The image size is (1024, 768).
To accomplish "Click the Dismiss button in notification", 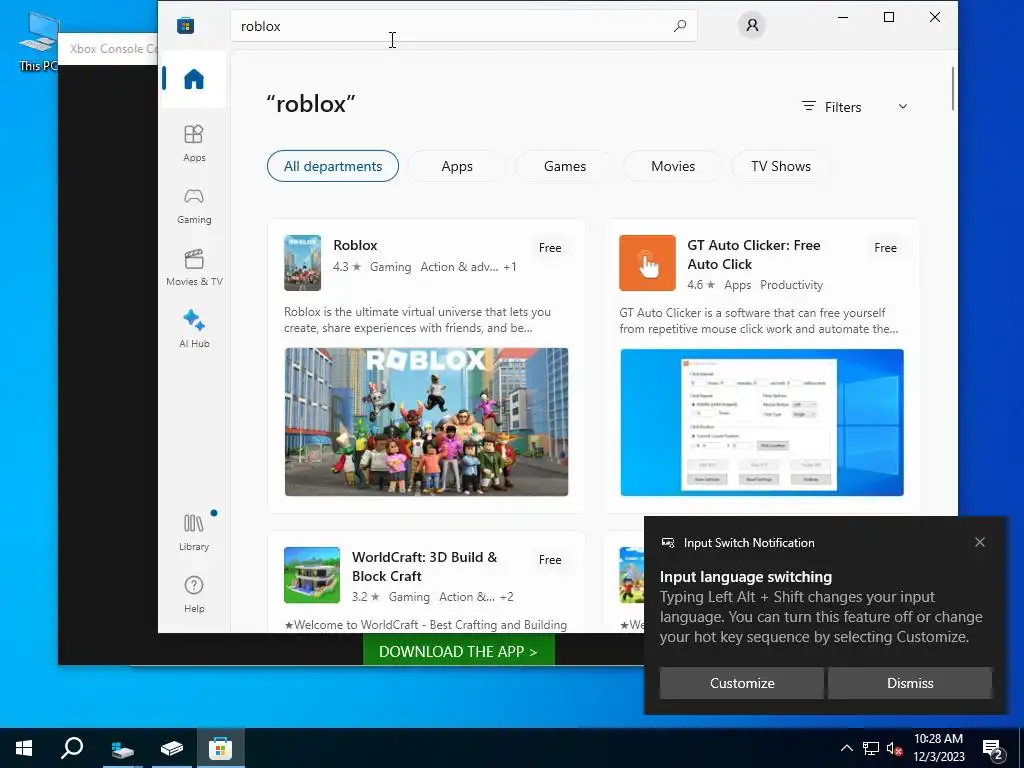I will (910, 683).
